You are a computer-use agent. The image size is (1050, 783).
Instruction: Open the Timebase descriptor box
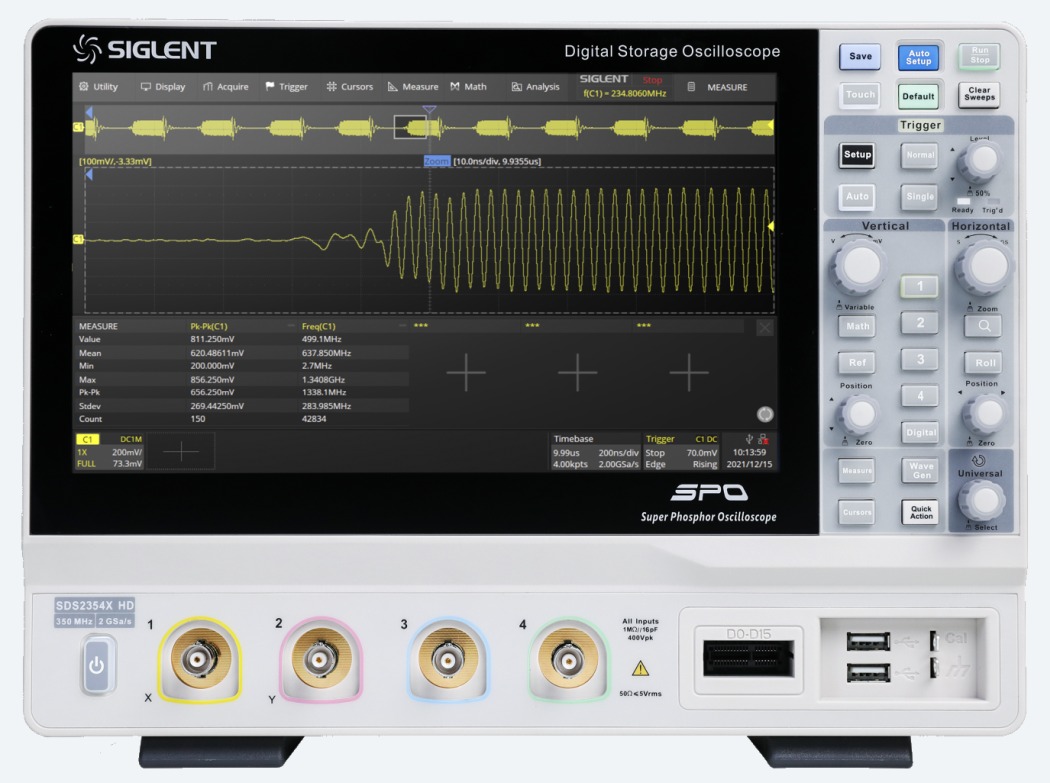tap(596, 451)
